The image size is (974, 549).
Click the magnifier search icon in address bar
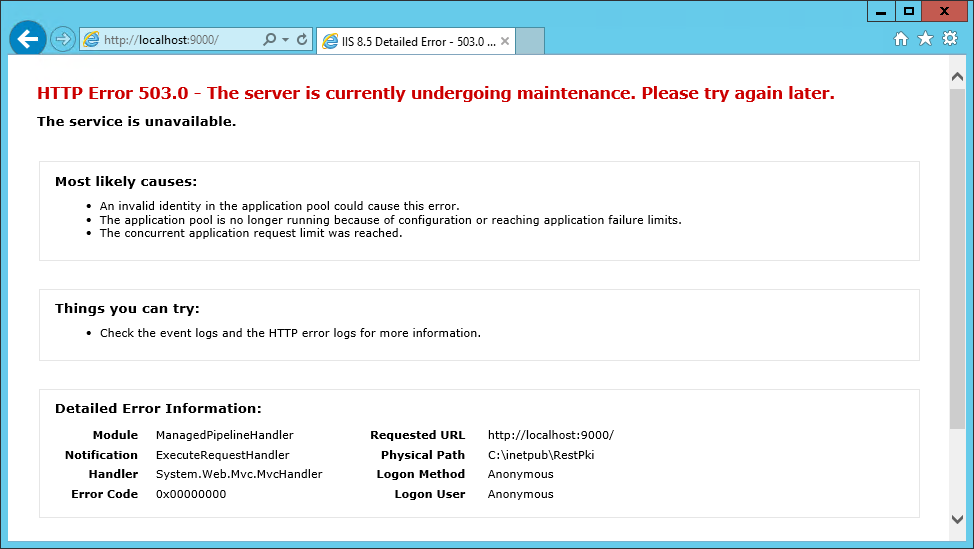(x=269, y=40)
